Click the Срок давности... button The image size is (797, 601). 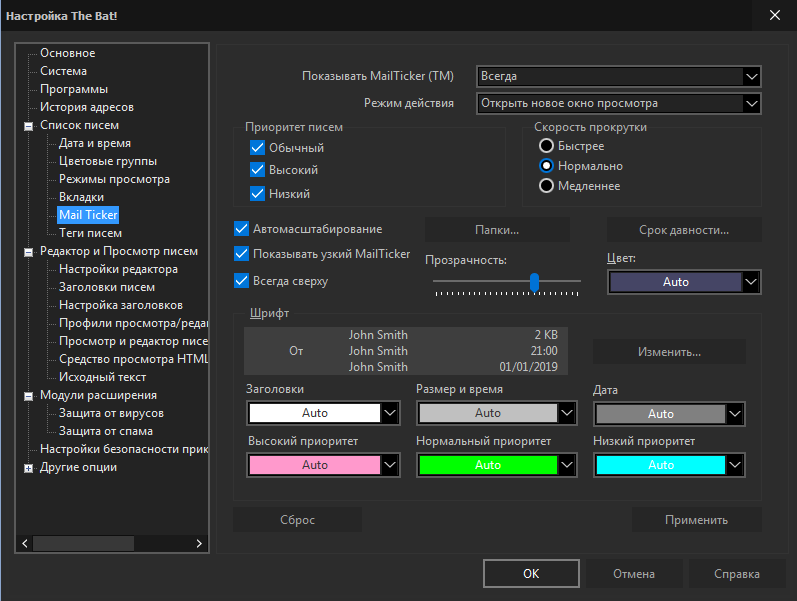point(684,230)
